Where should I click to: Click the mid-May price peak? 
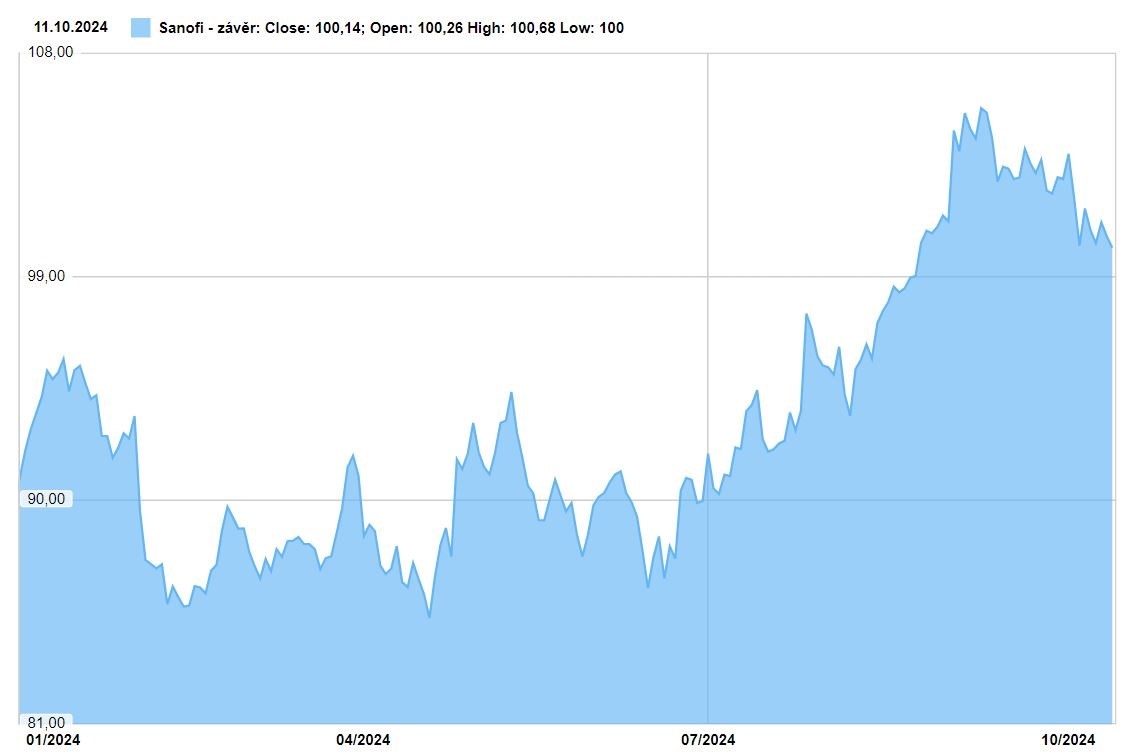(x=511, y=392)
